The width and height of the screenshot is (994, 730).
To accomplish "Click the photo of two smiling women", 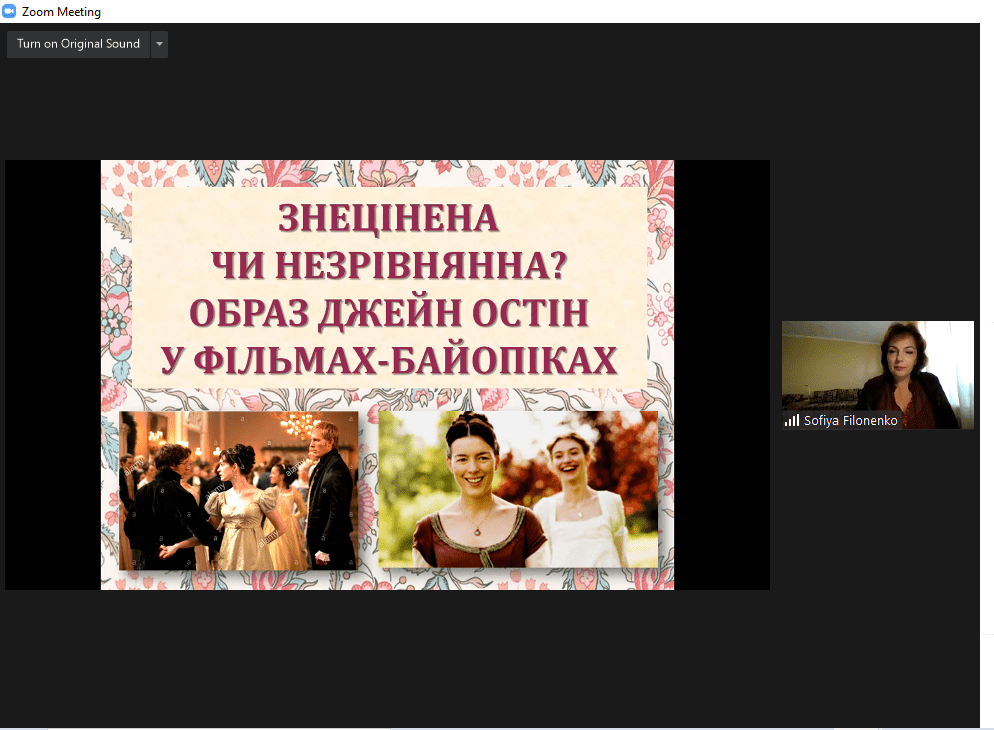I will pyautogui.click(x=517, y=488).
